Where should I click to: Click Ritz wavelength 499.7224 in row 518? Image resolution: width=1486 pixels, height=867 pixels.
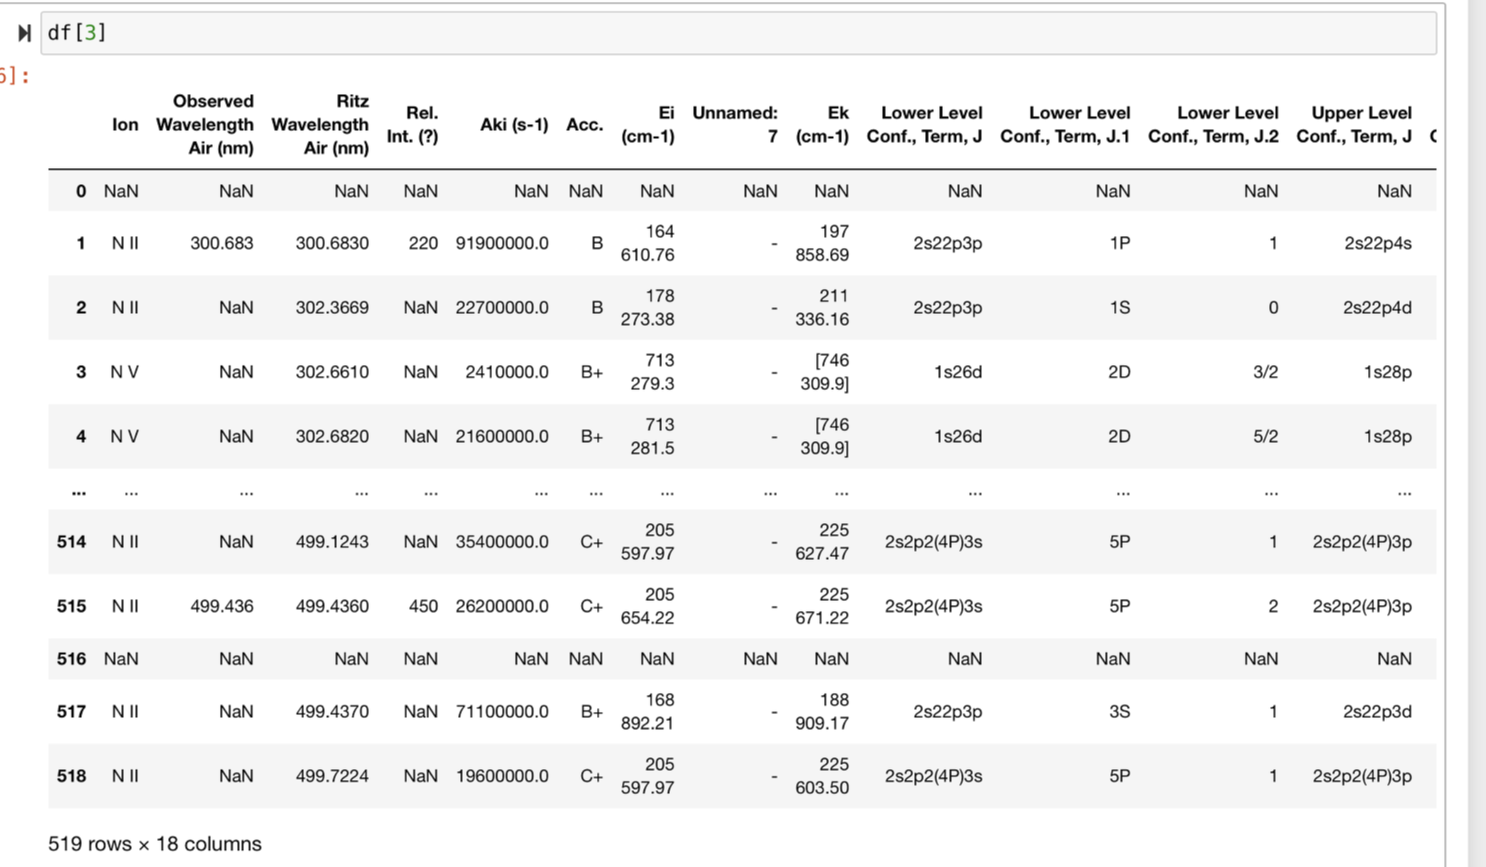(332, 776)
